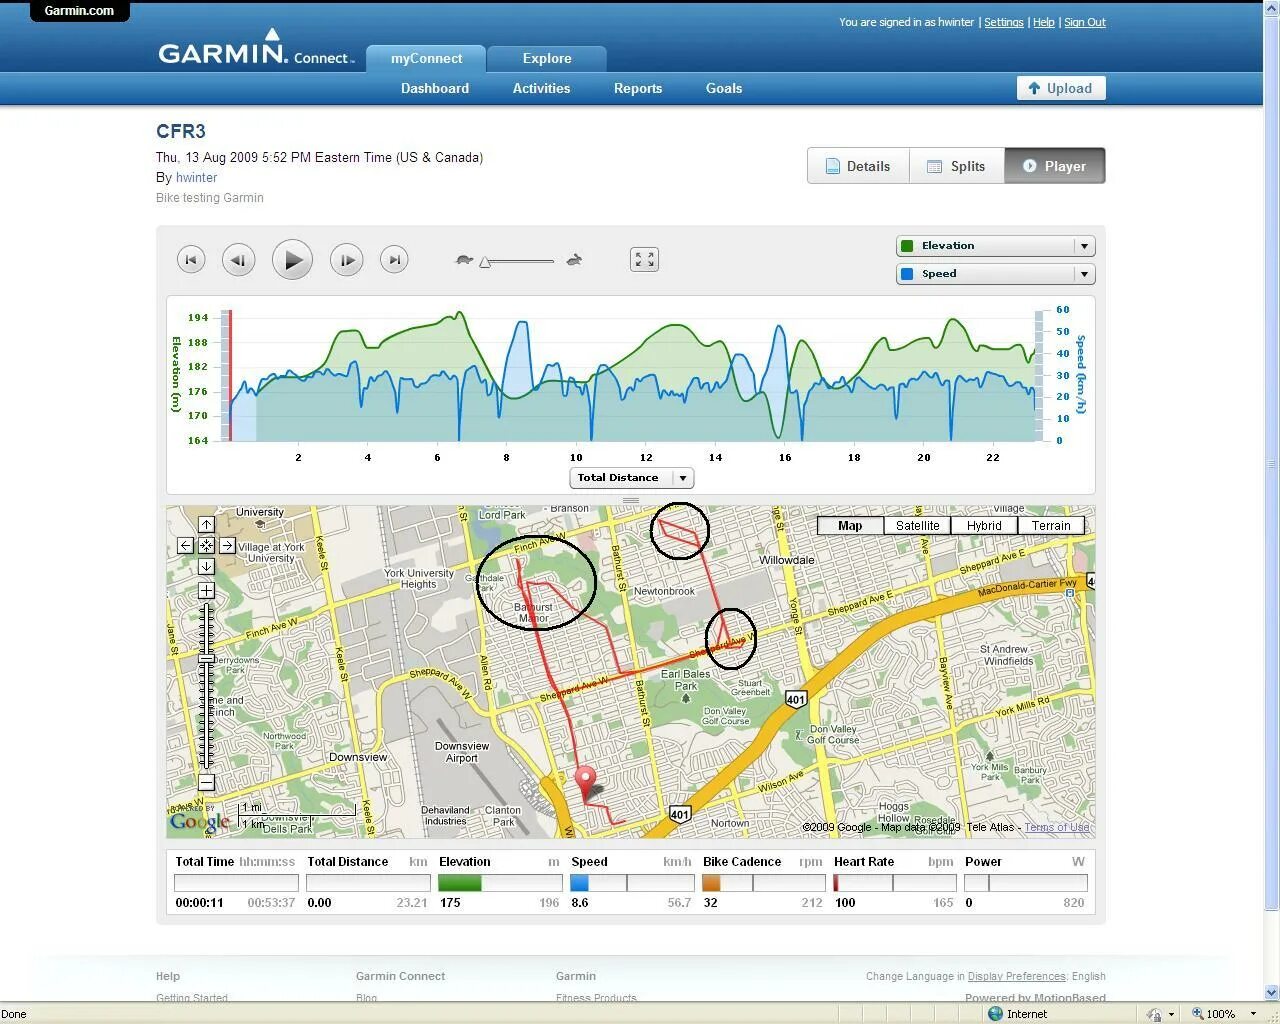Open the Speed chart metric dropdown
Viewport: 1280px width, 1024px height.
[x=996, y=274]
